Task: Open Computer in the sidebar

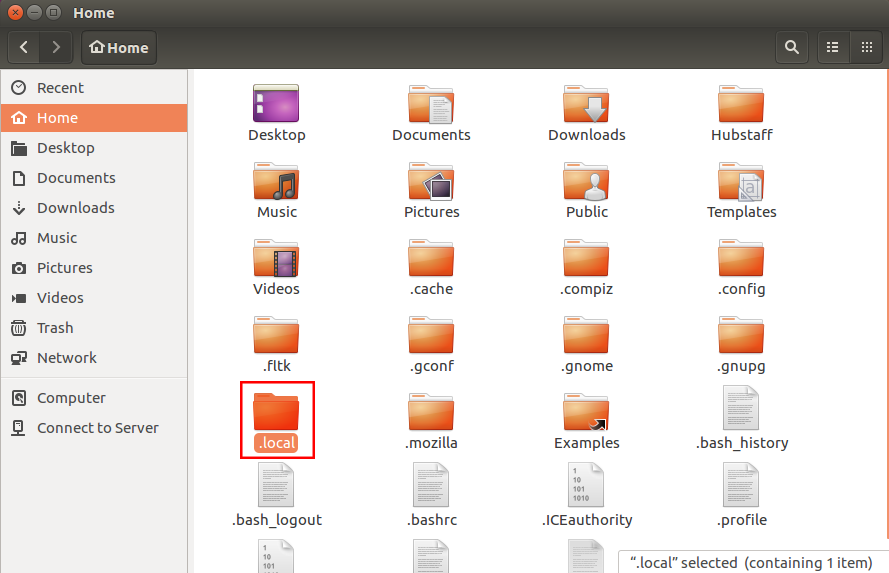Action: tap(94, 398)
